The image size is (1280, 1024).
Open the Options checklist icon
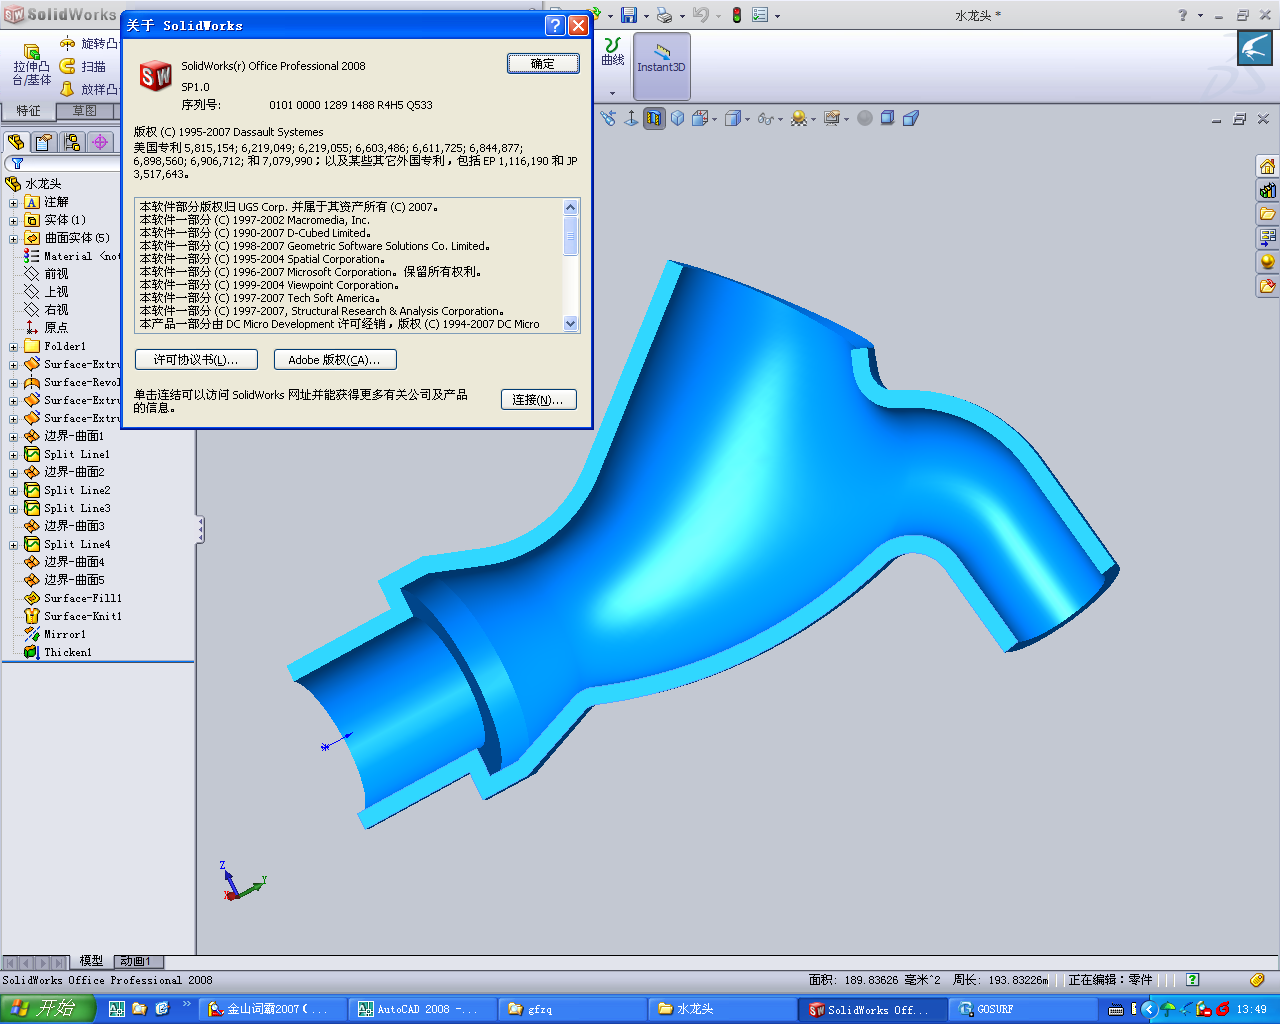[760, 15]
